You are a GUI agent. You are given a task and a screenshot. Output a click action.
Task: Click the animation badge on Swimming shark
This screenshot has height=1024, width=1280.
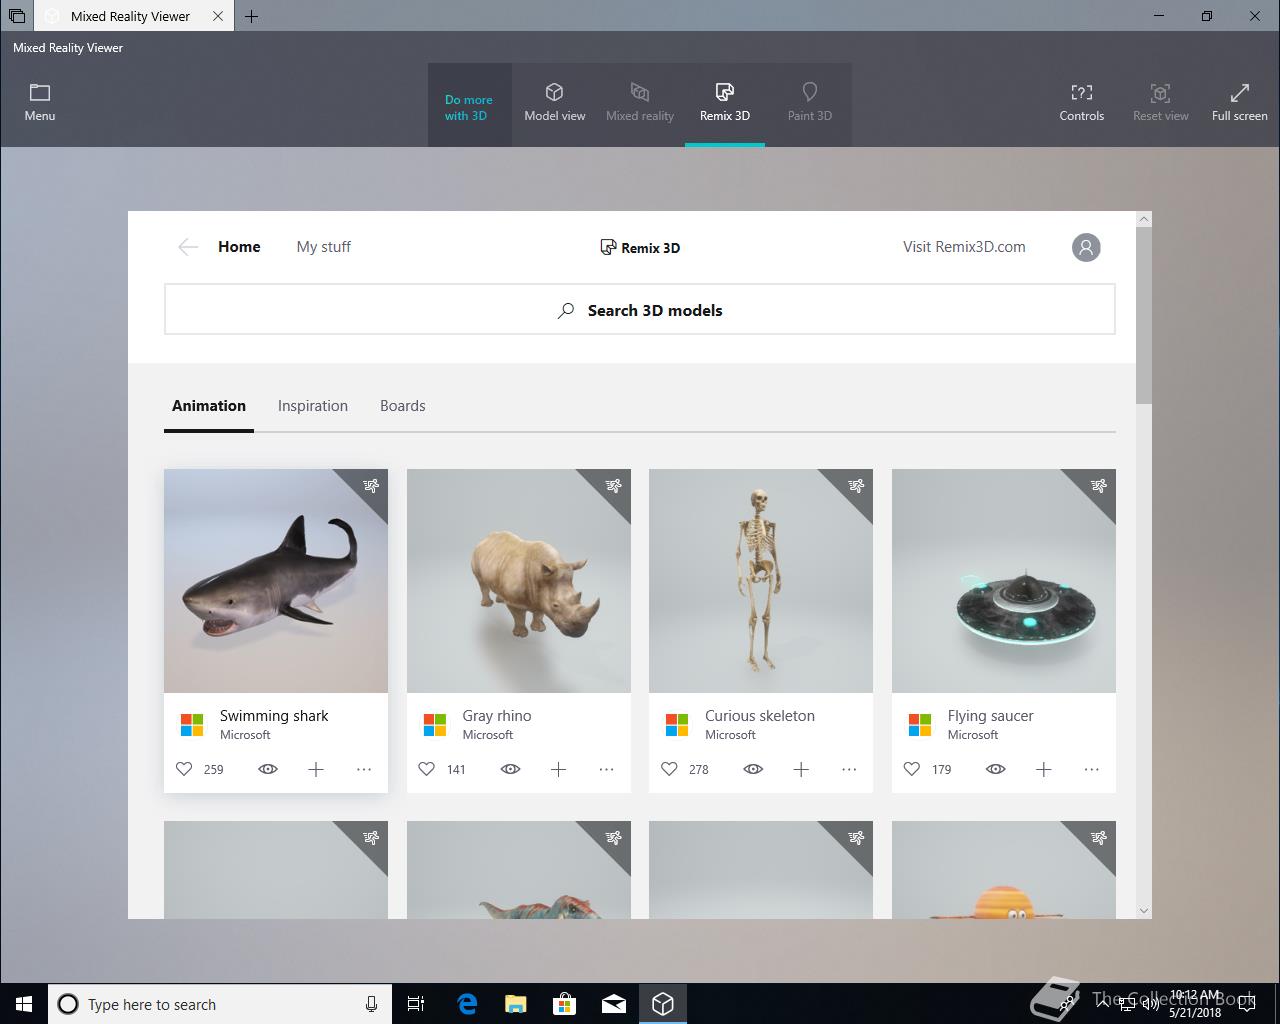(371, 486)
